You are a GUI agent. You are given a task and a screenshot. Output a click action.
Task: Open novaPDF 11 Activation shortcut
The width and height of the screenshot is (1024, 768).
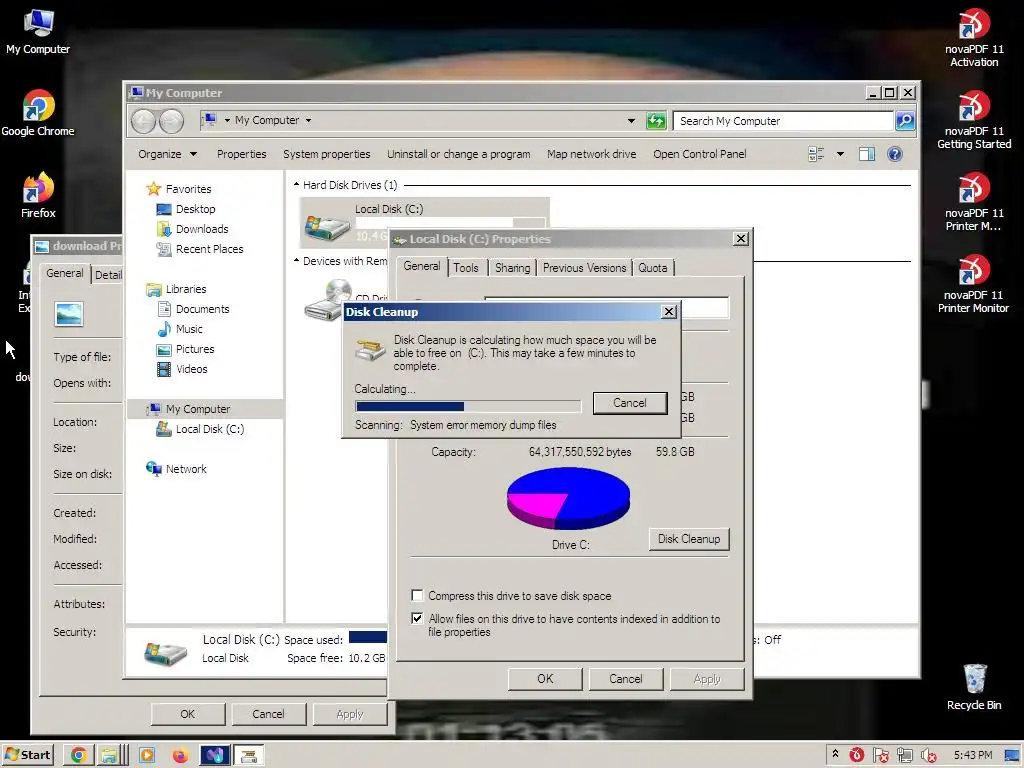point(974,38)
